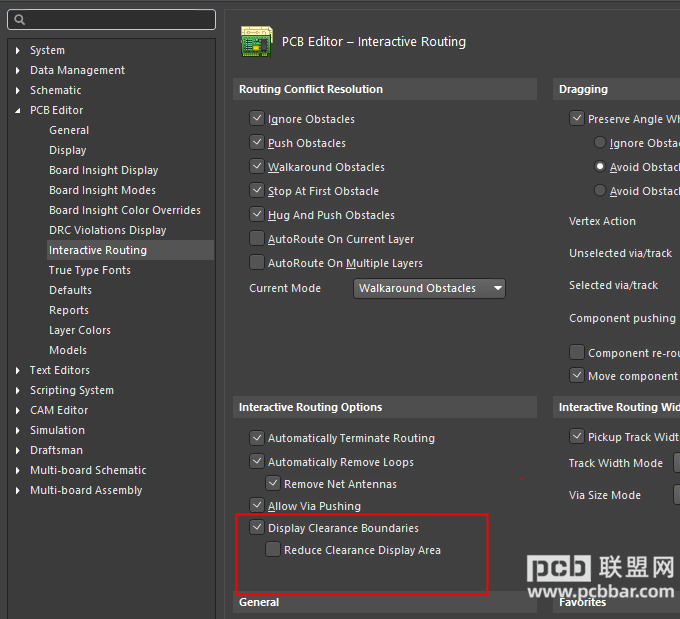
Task: Open the Models preferences page
Action: pos(68,350)
